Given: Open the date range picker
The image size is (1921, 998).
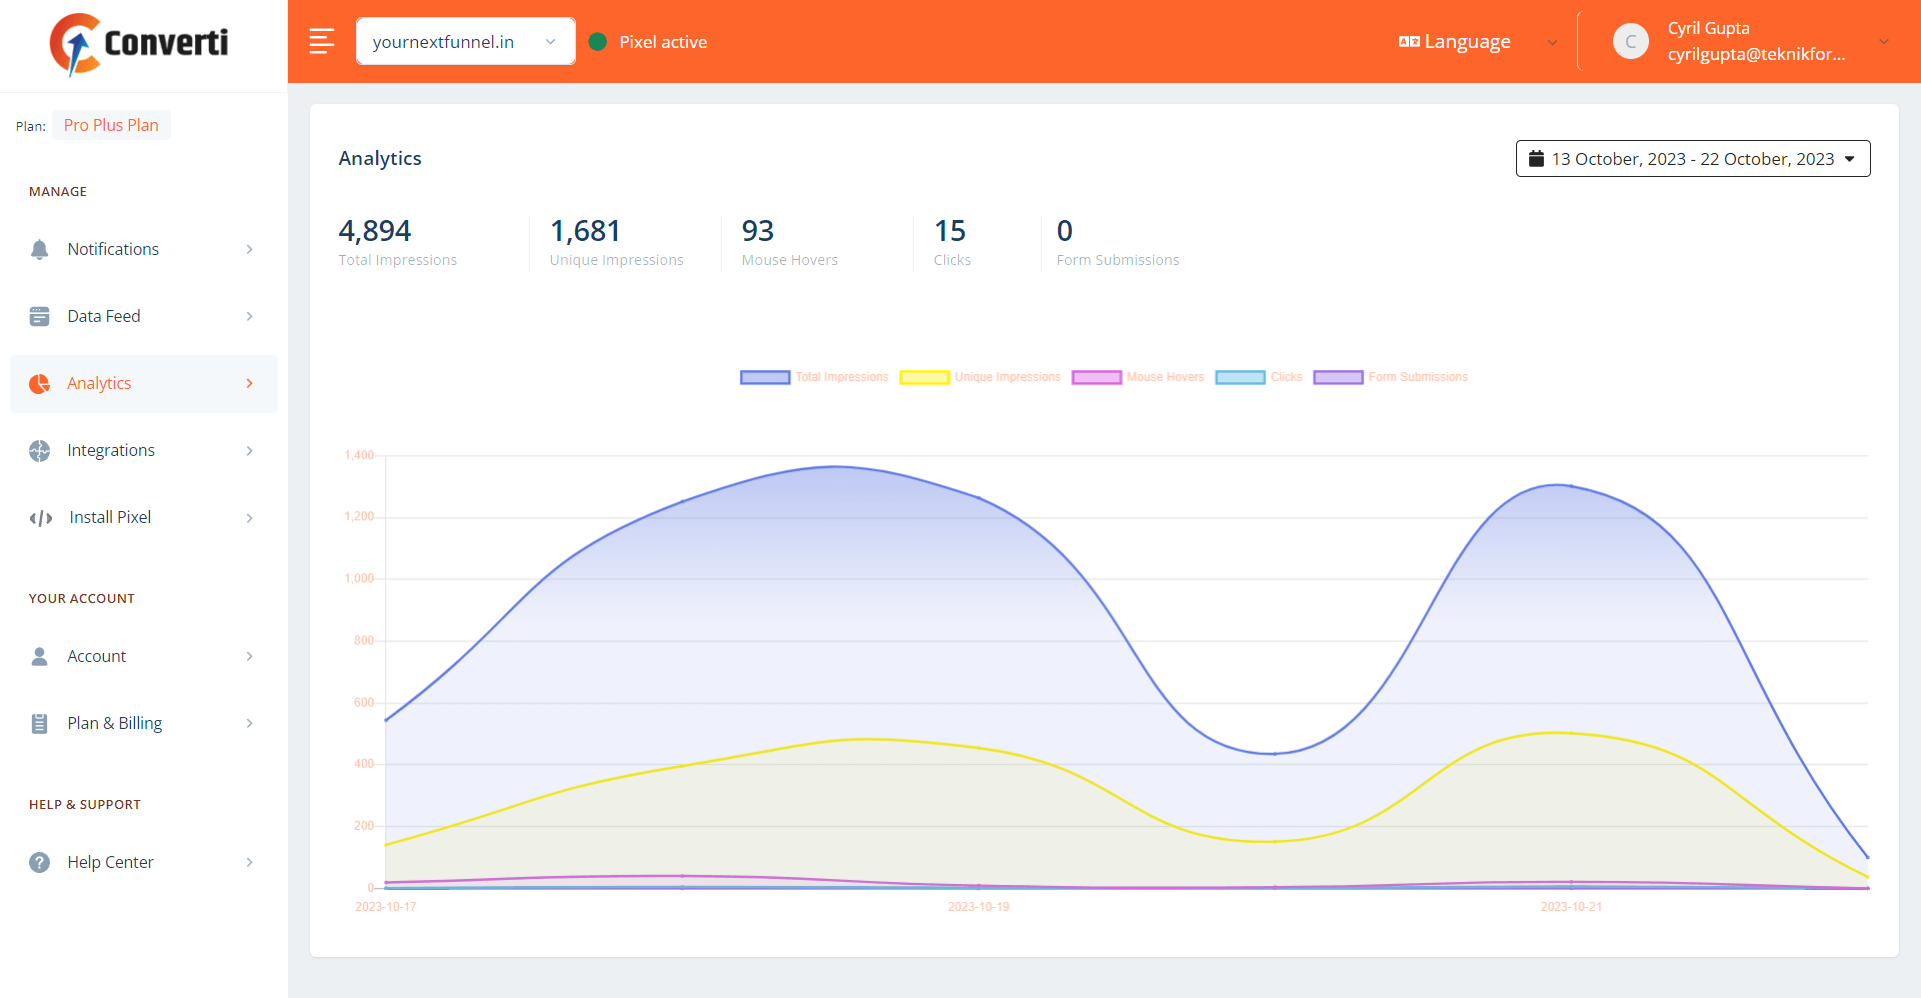Looking at the screenshot, I should 1692,159.
